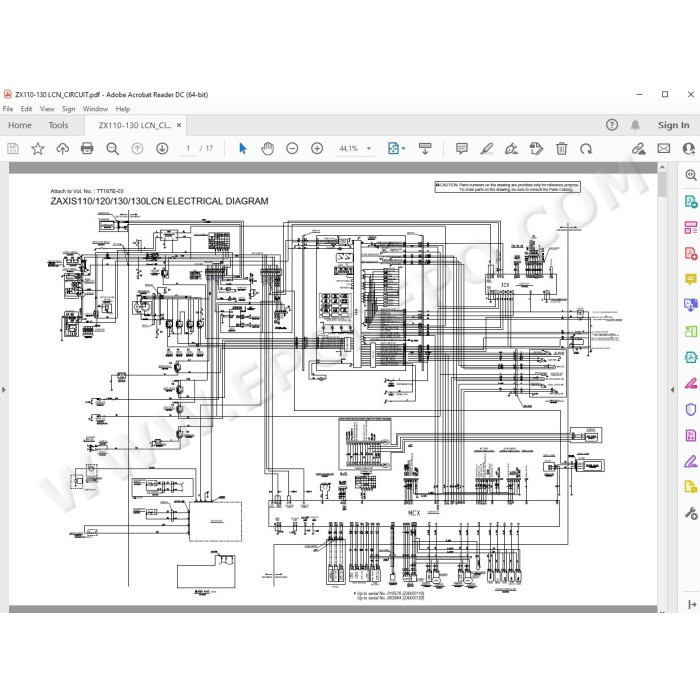Go to previous page arrow
The image size is (700, 700).
137,148
